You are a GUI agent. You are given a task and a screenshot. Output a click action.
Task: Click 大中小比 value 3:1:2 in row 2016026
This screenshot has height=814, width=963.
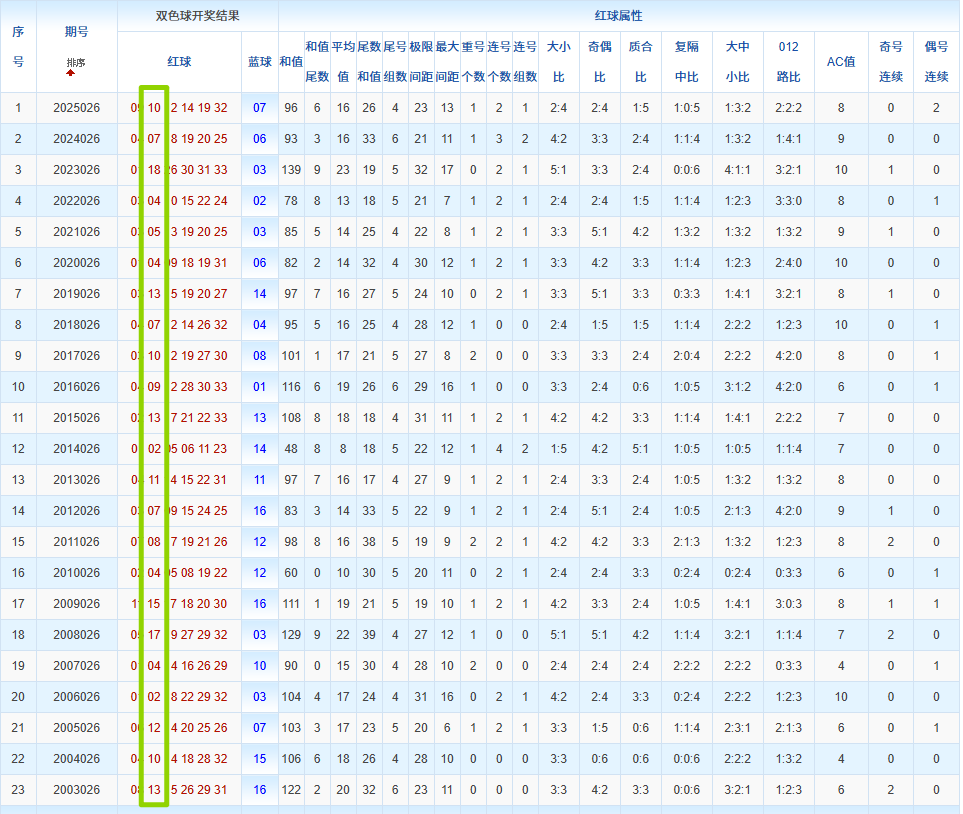pyautogui.click(x=738, y=387)
